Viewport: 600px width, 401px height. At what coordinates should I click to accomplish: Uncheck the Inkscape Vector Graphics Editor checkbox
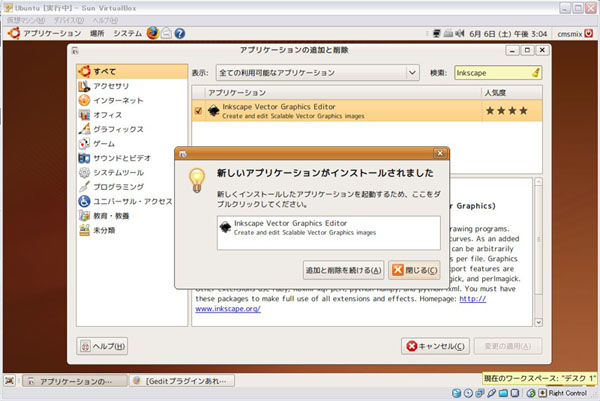pos(198,111)
